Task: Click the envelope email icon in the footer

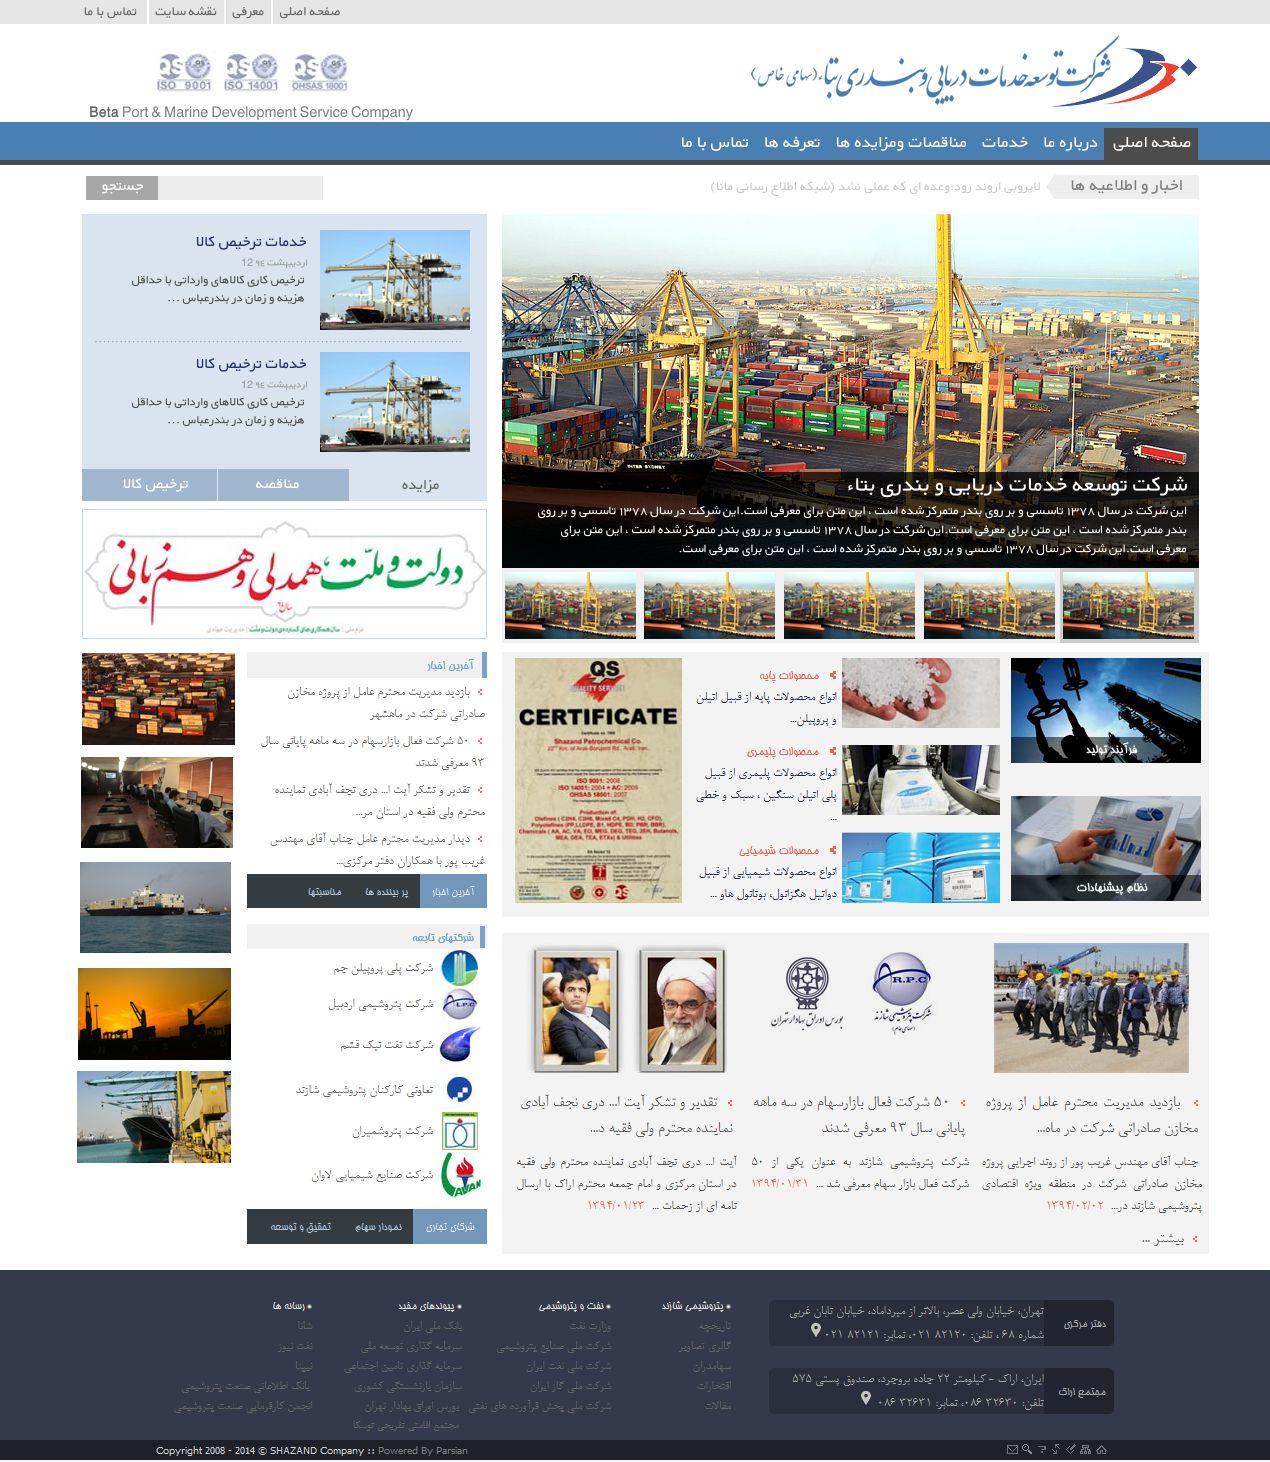Action: [1012, 1449]
